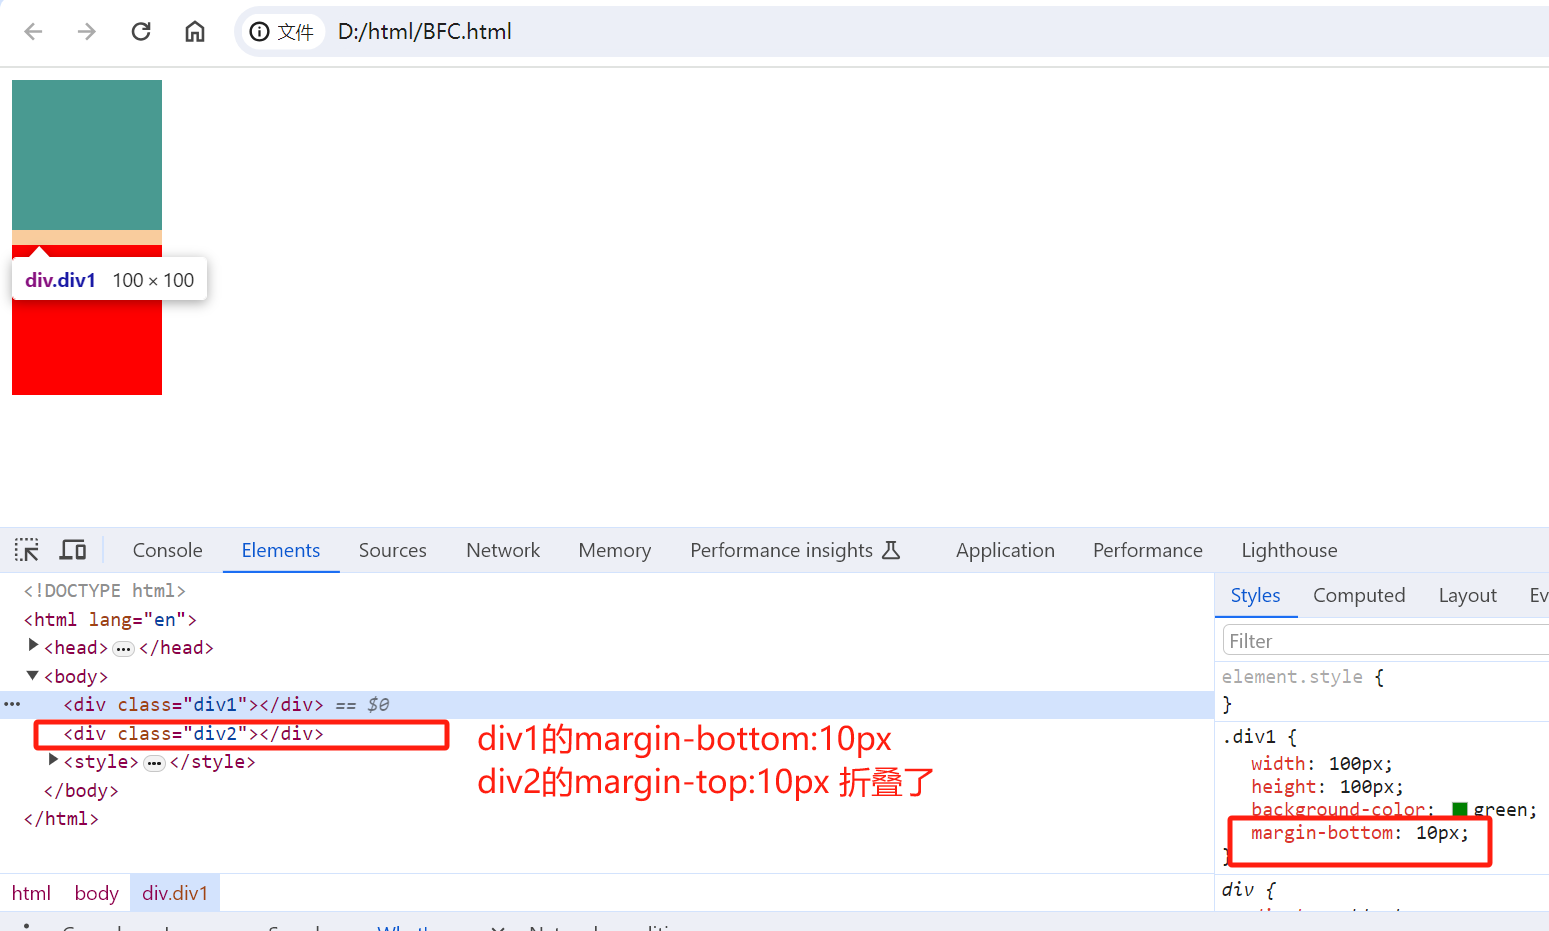This screenshot has height=931, width=1549.
Task: Click body in the DOM breadcrumb
Action: pos(96,893)
